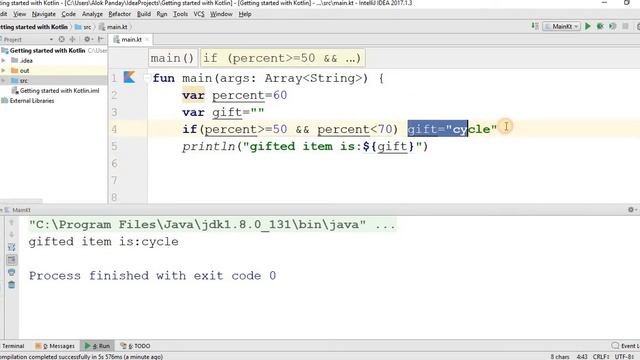This screenshot has height=360, width=640.
Task: Hide the Project tool window
Action: (x=100, y=39)
